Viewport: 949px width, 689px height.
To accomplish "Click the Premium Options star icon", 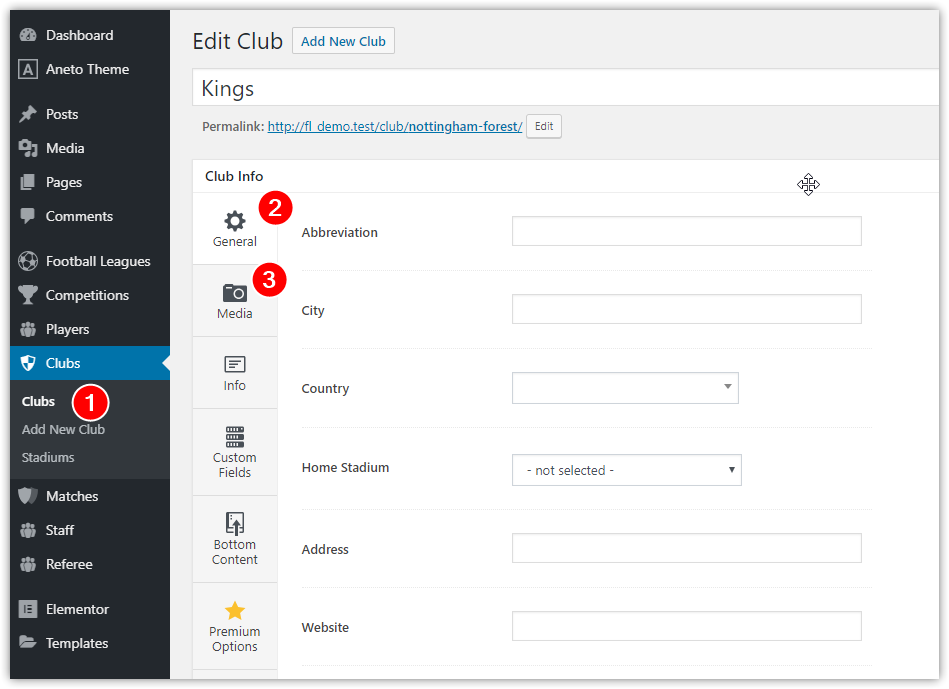I will point(235,610).
